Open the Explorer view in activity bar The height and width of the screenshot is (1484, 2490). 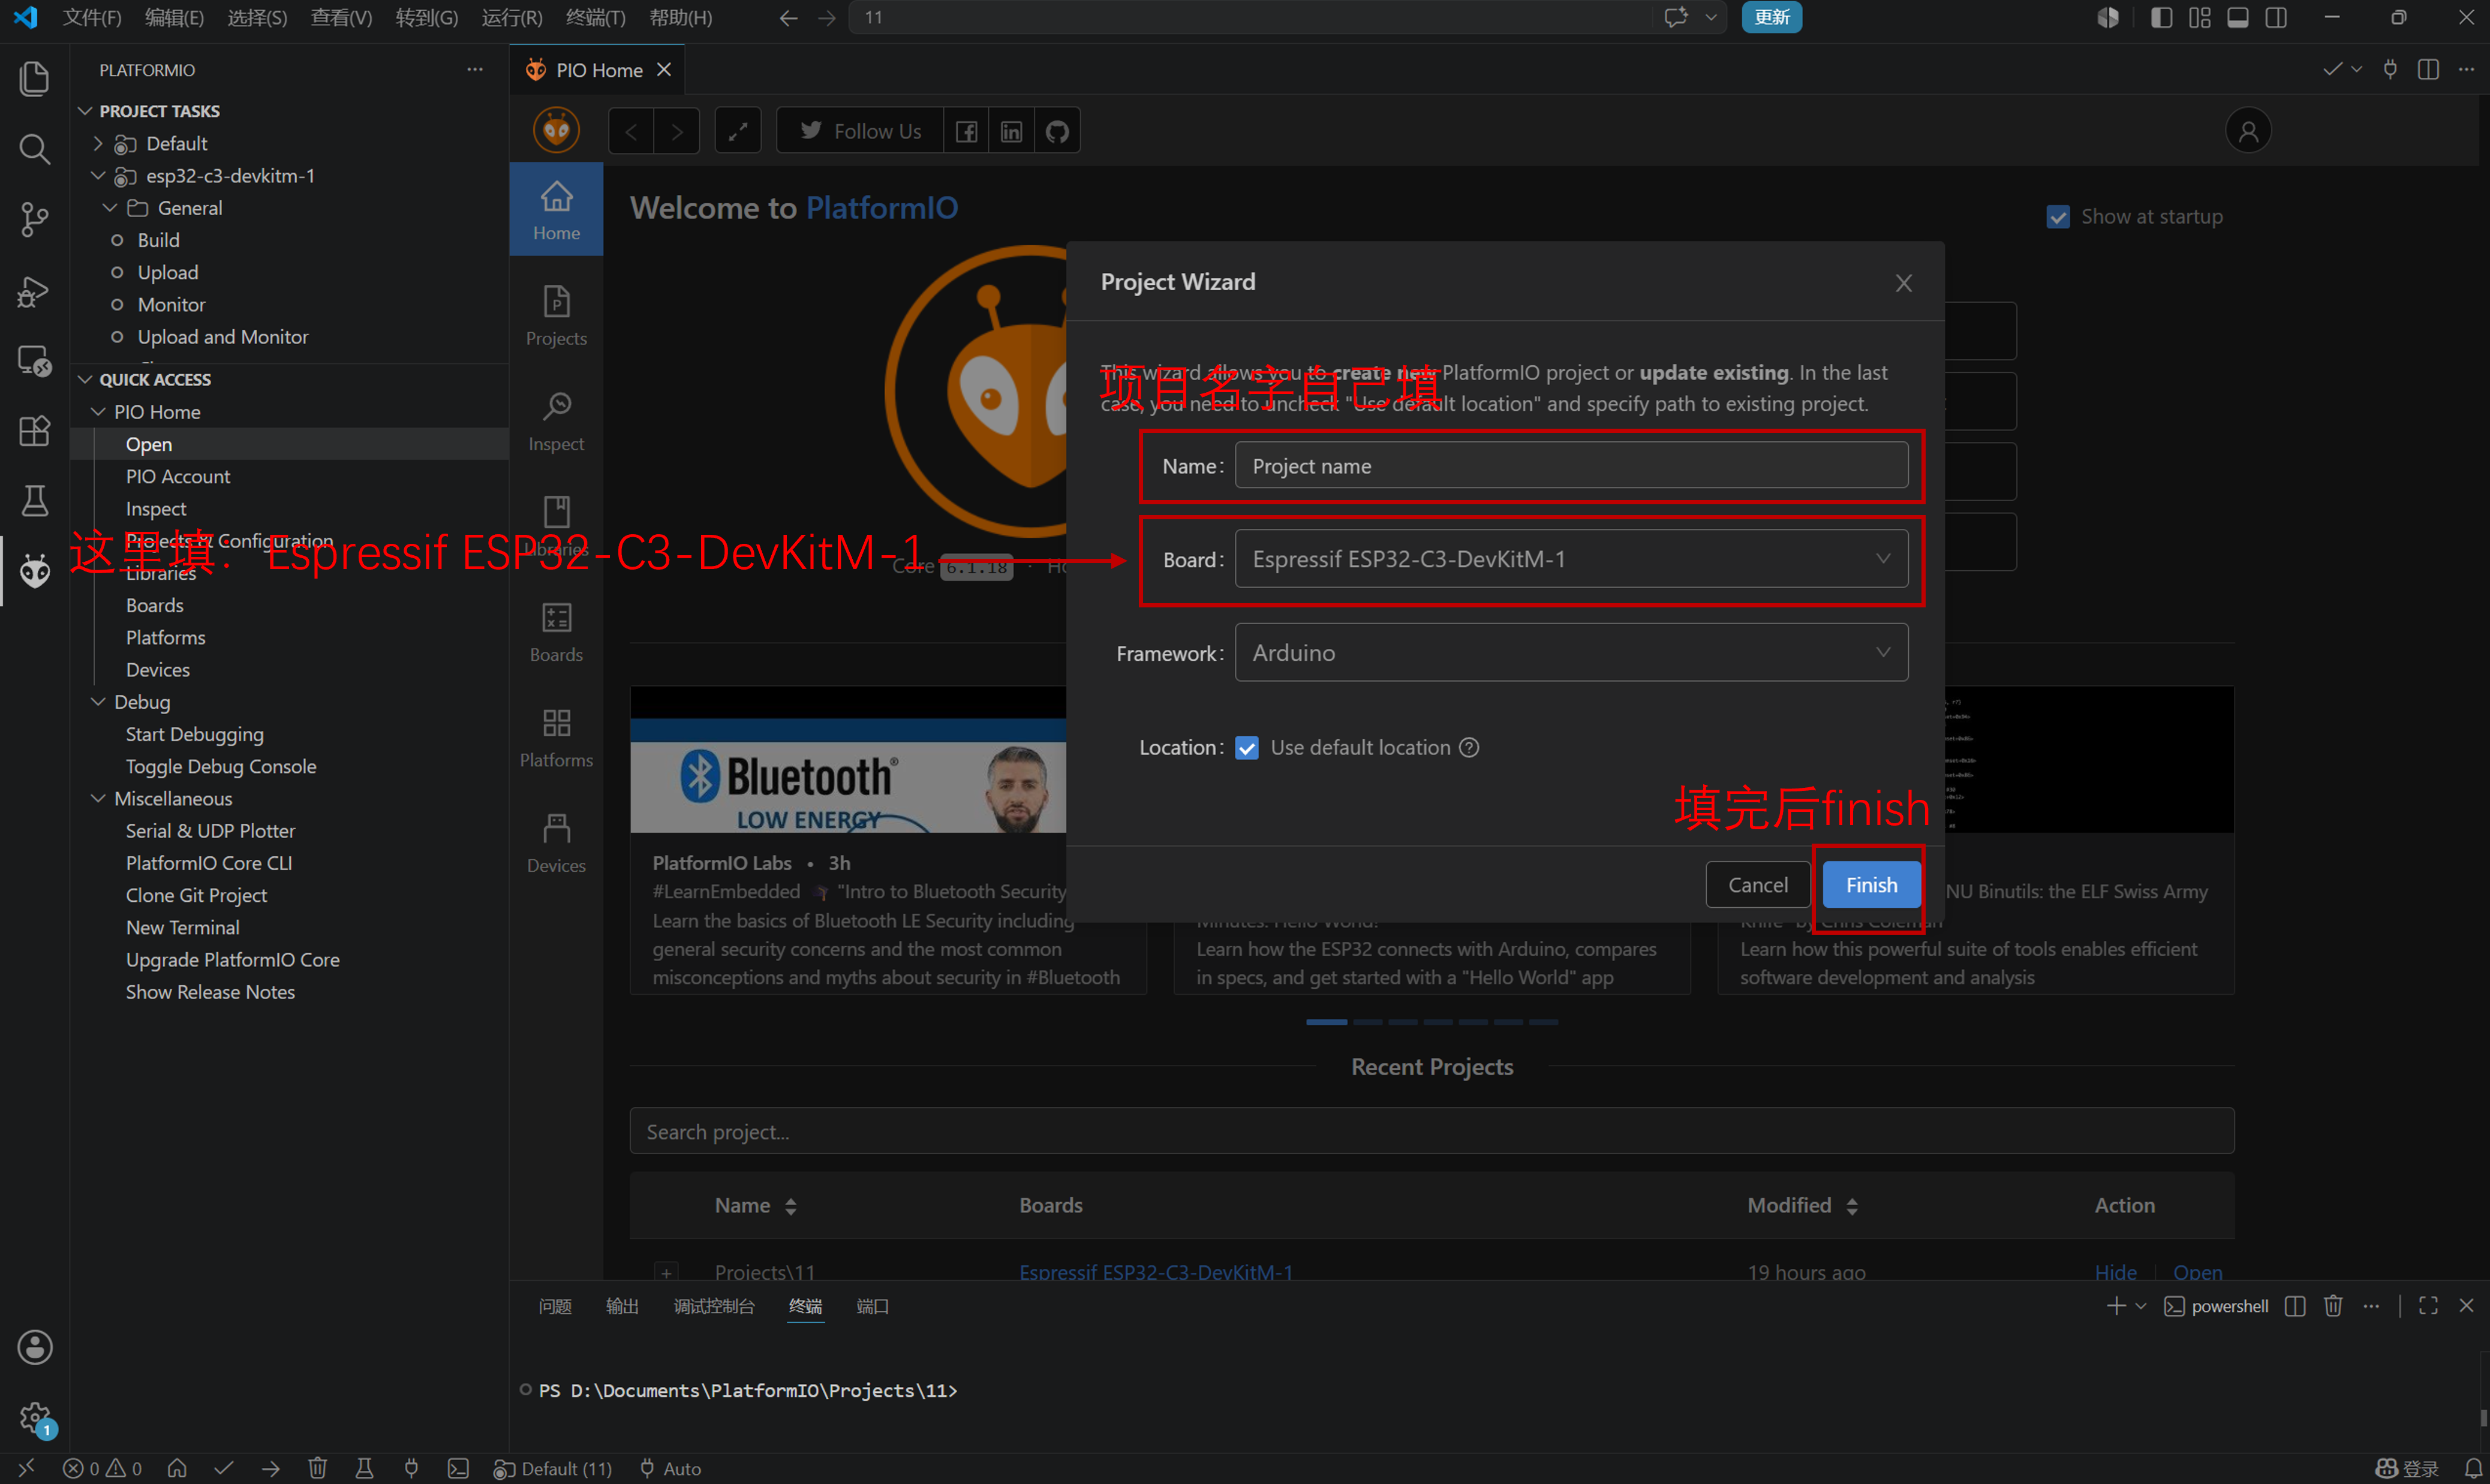tap(34, 78)
